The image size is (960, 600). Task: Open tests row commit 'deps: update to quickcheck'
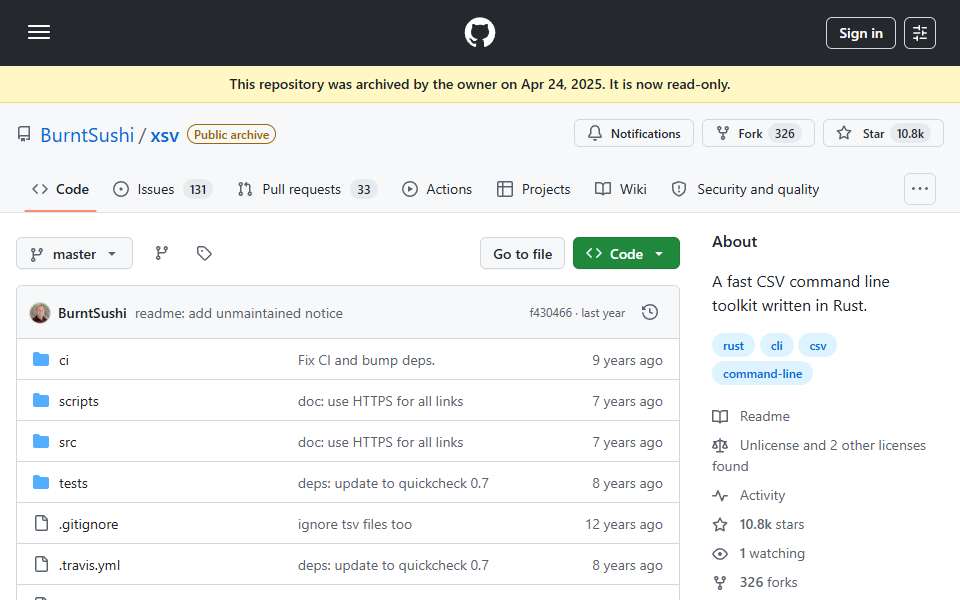tap(393, 483)
